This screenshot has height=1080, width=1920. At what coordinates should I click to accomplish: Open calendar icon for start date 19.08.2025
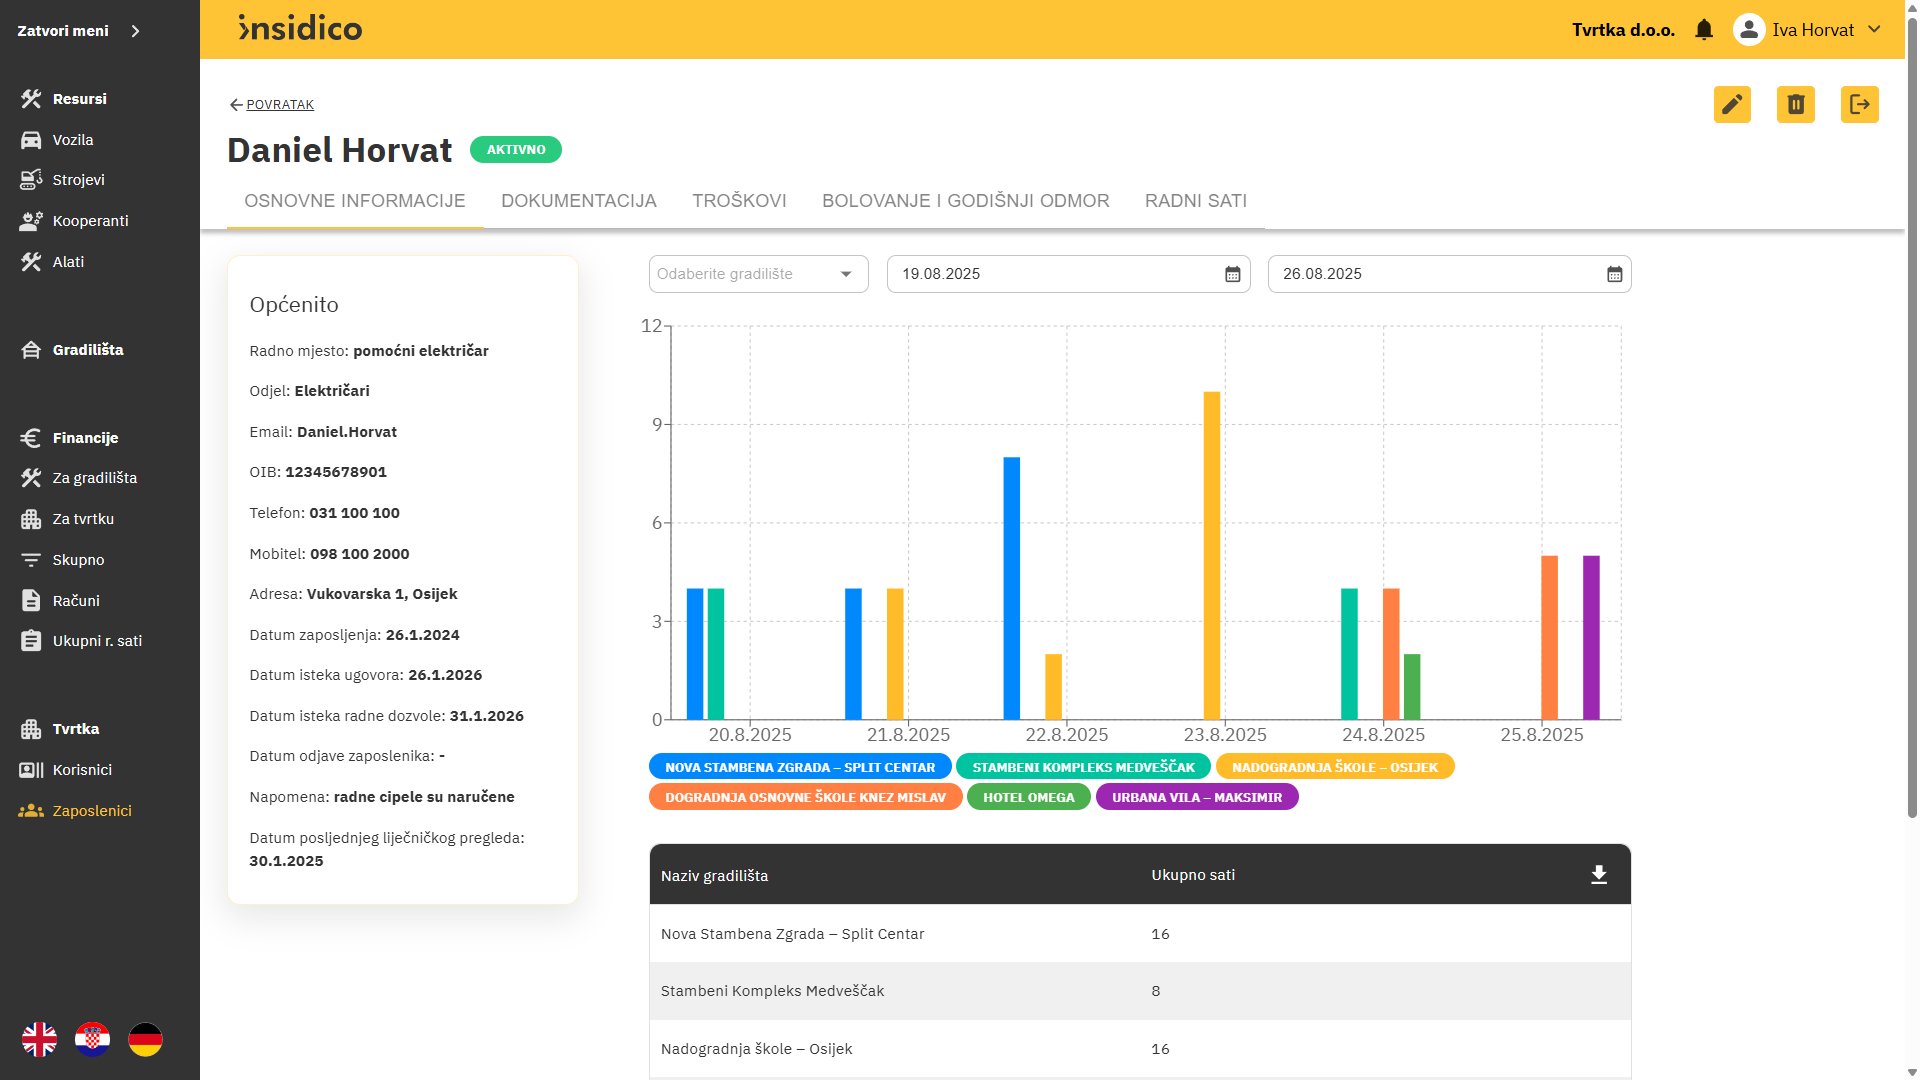[x=1232, y=274]
